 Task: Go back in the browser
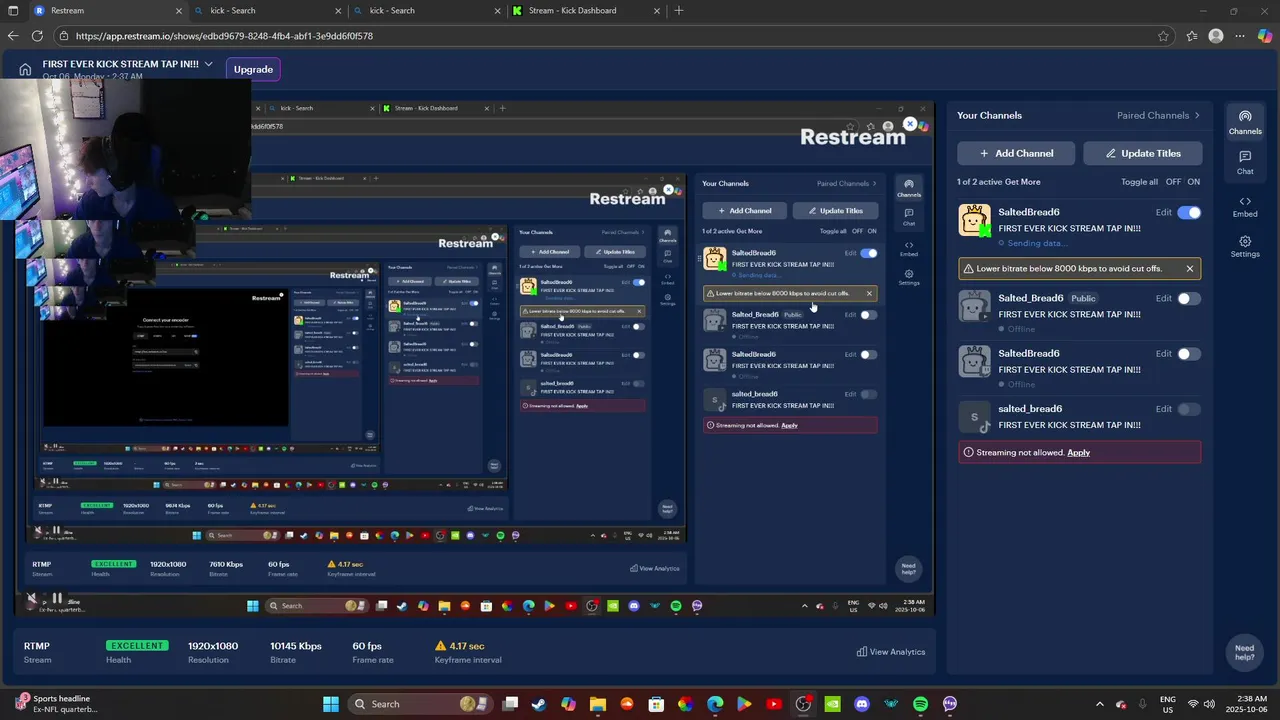(13, 36)
